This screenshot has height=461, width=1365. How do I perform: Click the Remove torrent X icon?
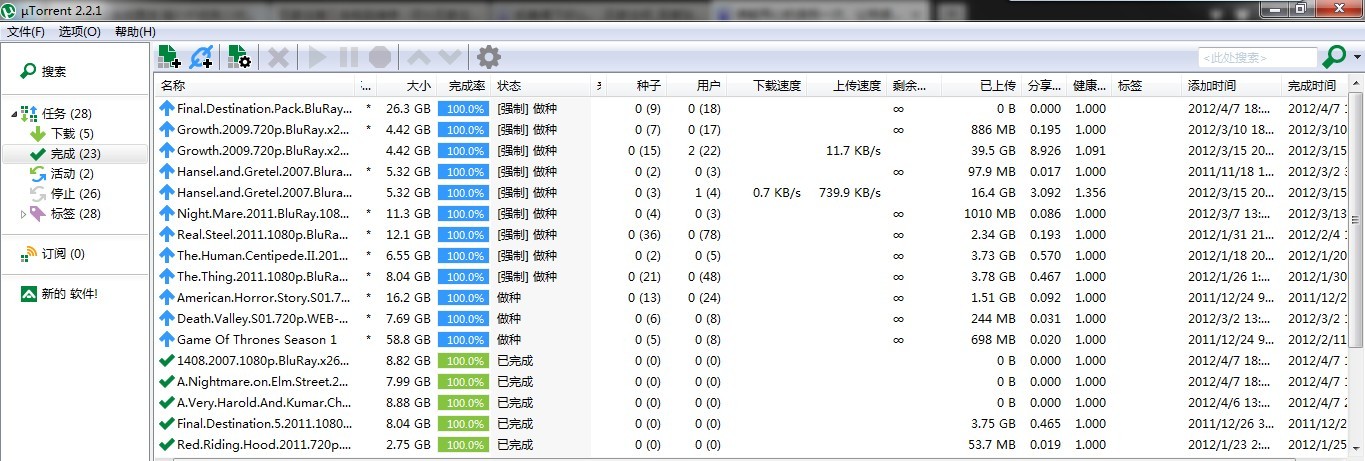point(279,57)
